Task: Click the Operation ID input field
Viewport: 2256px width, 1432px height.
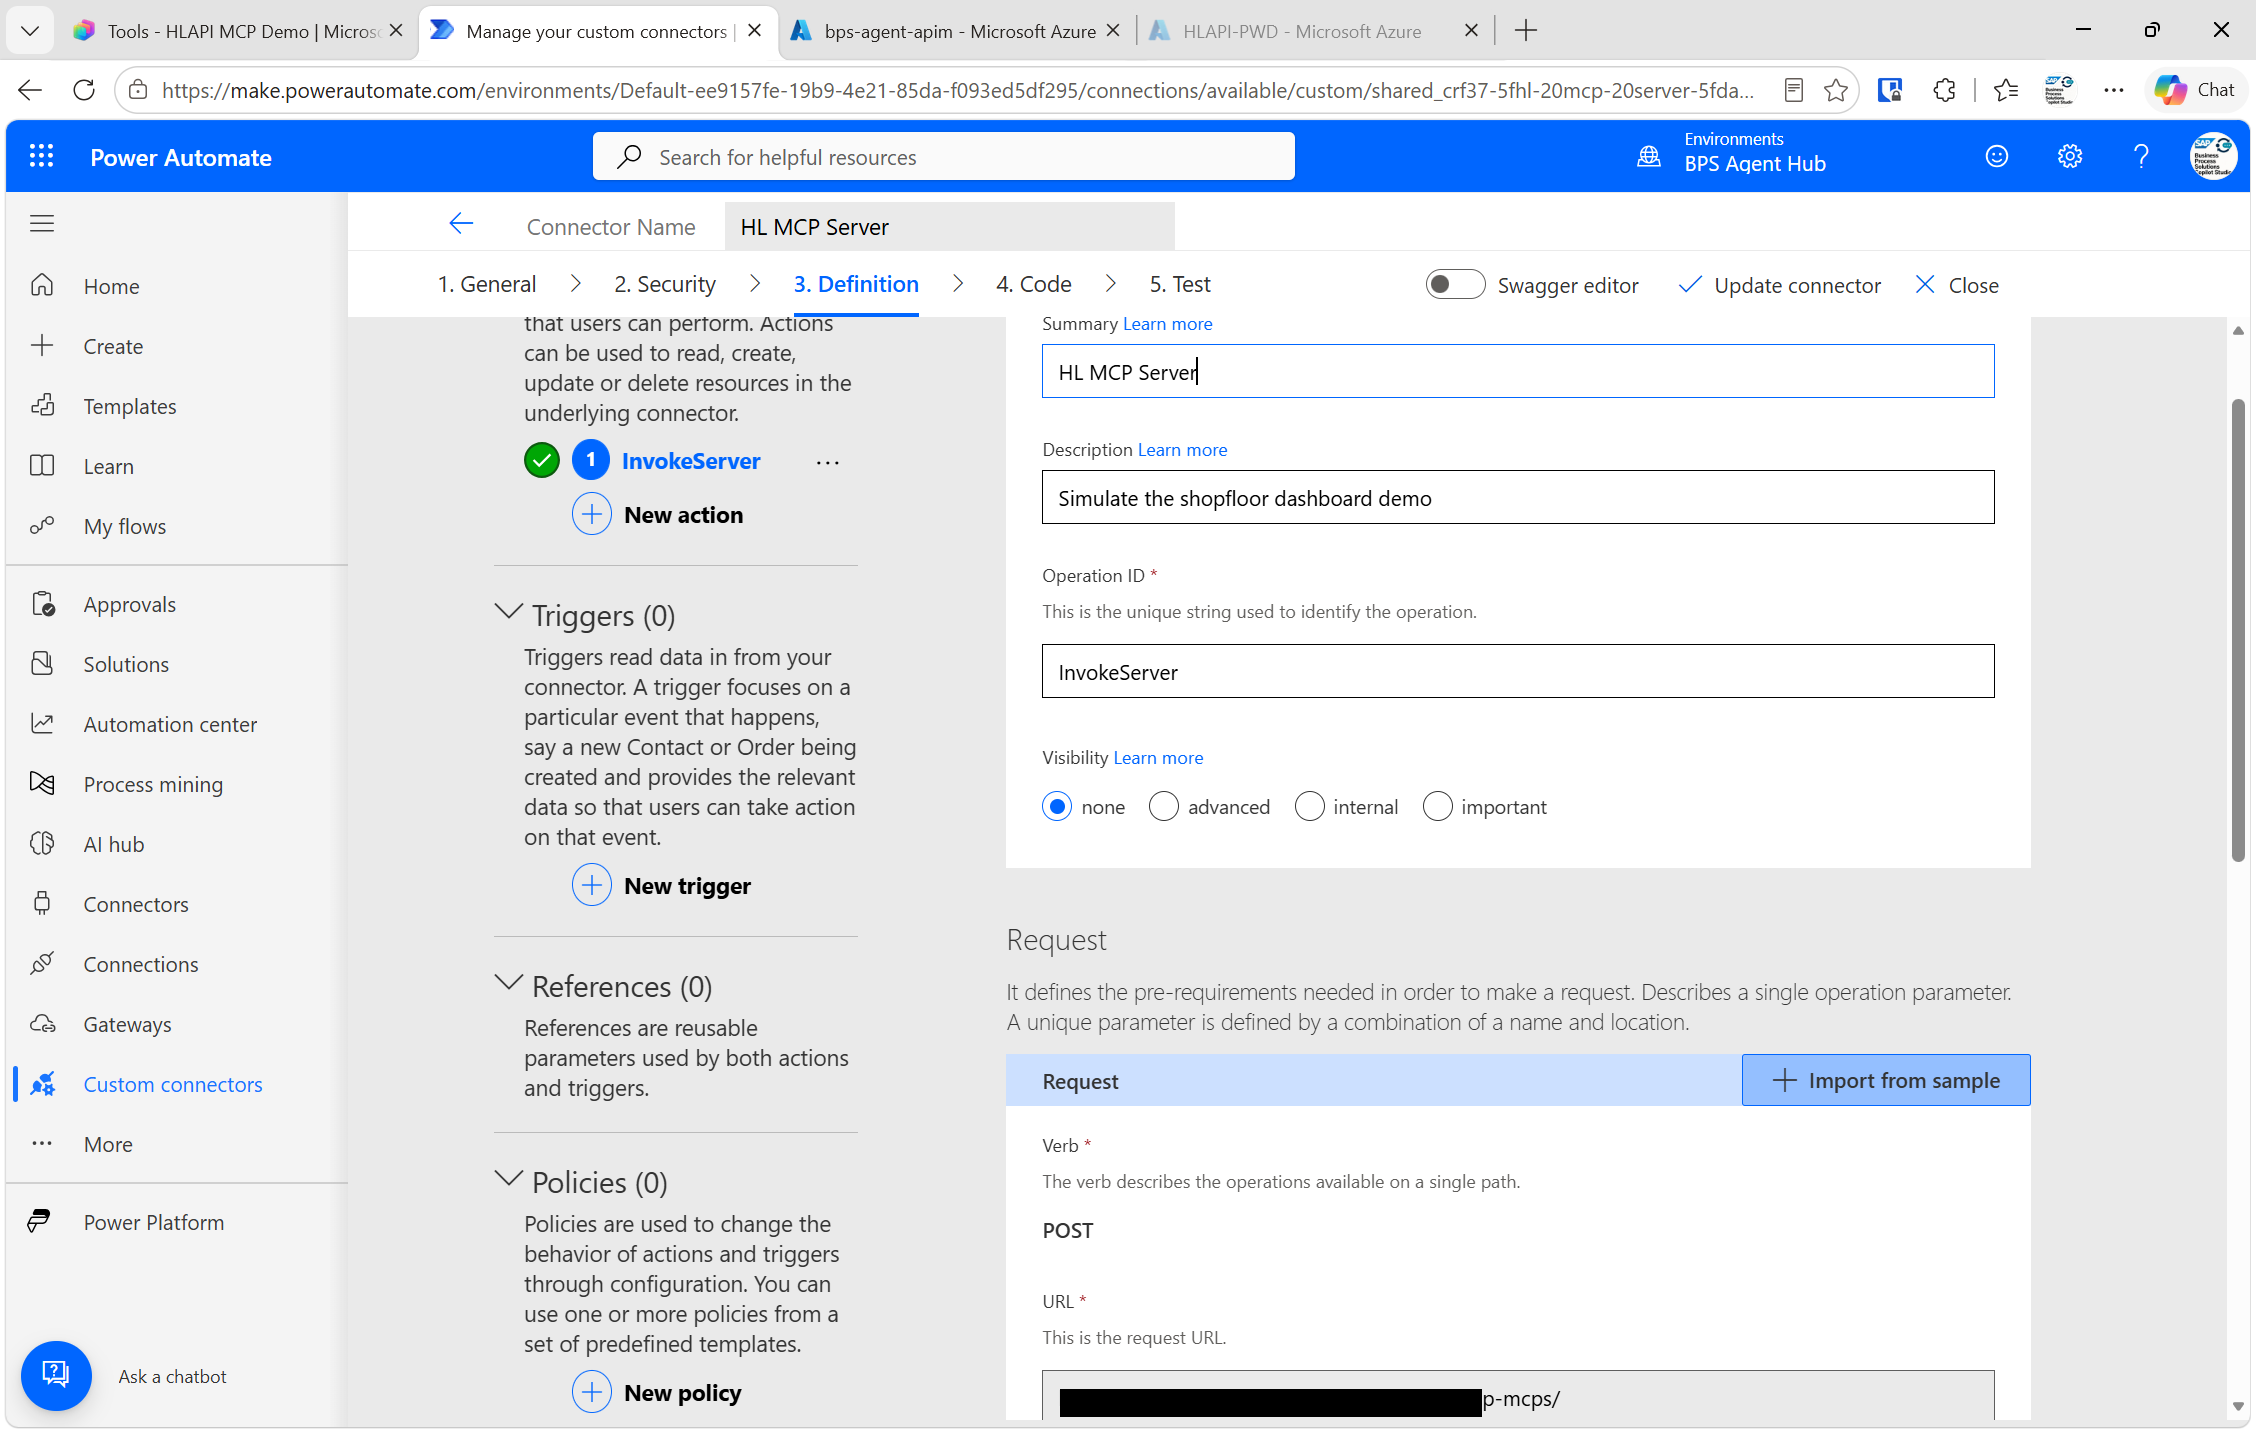Action: click(x=1518, y=671)
